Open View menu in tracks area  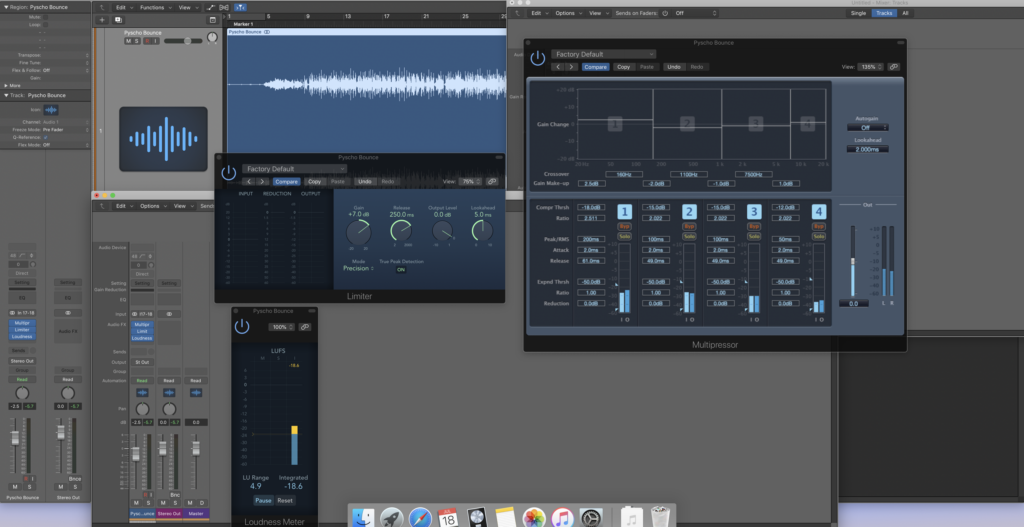[187, 7]
